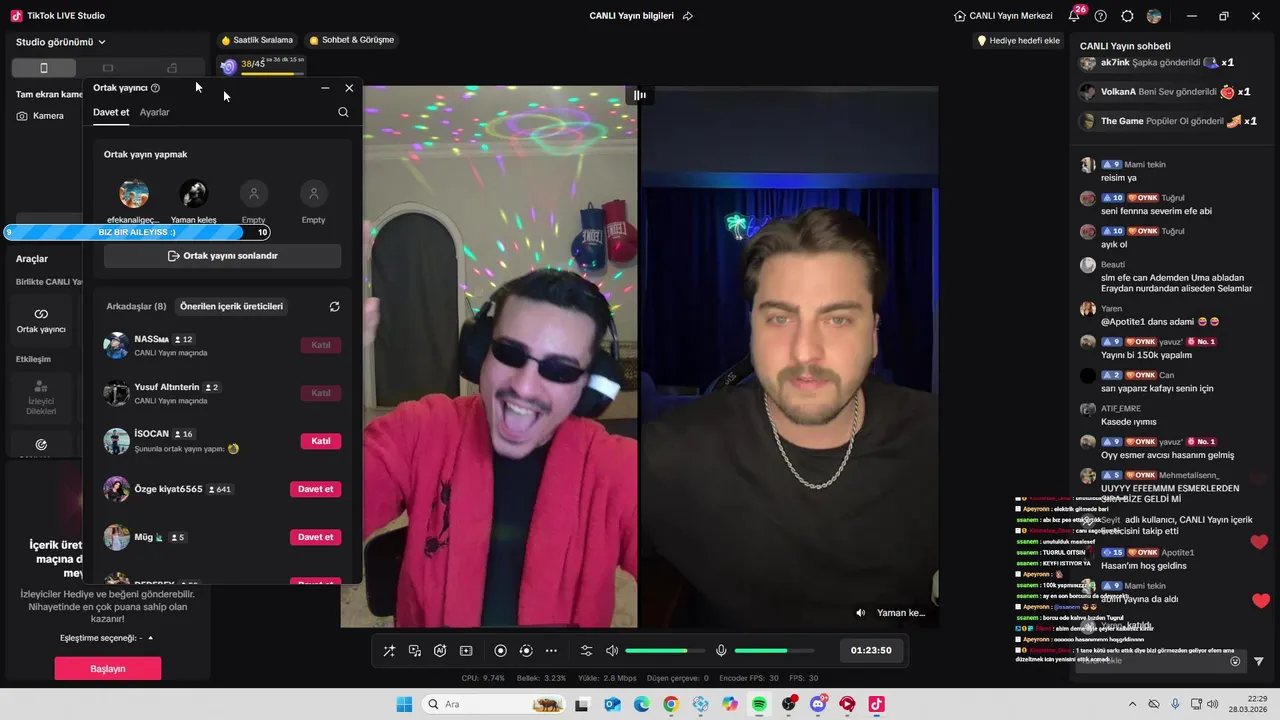Click the Yusuf Altınterin user row

pos(222,393)
